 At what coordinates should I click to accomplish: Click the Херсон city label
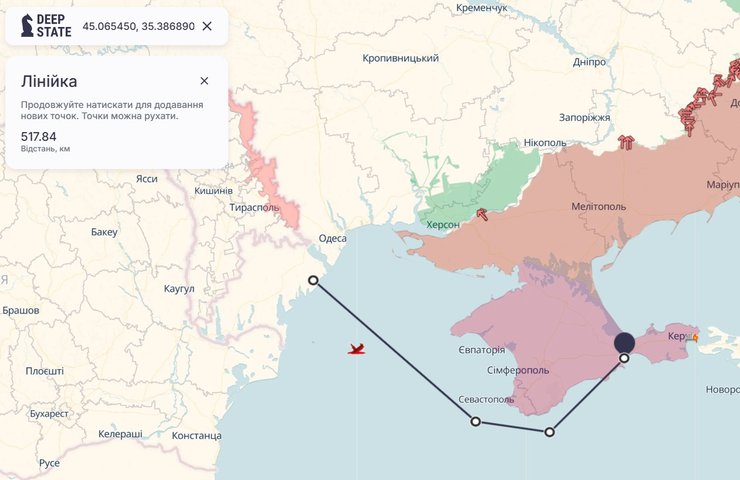pyautogui.click(x=443, y=225)
